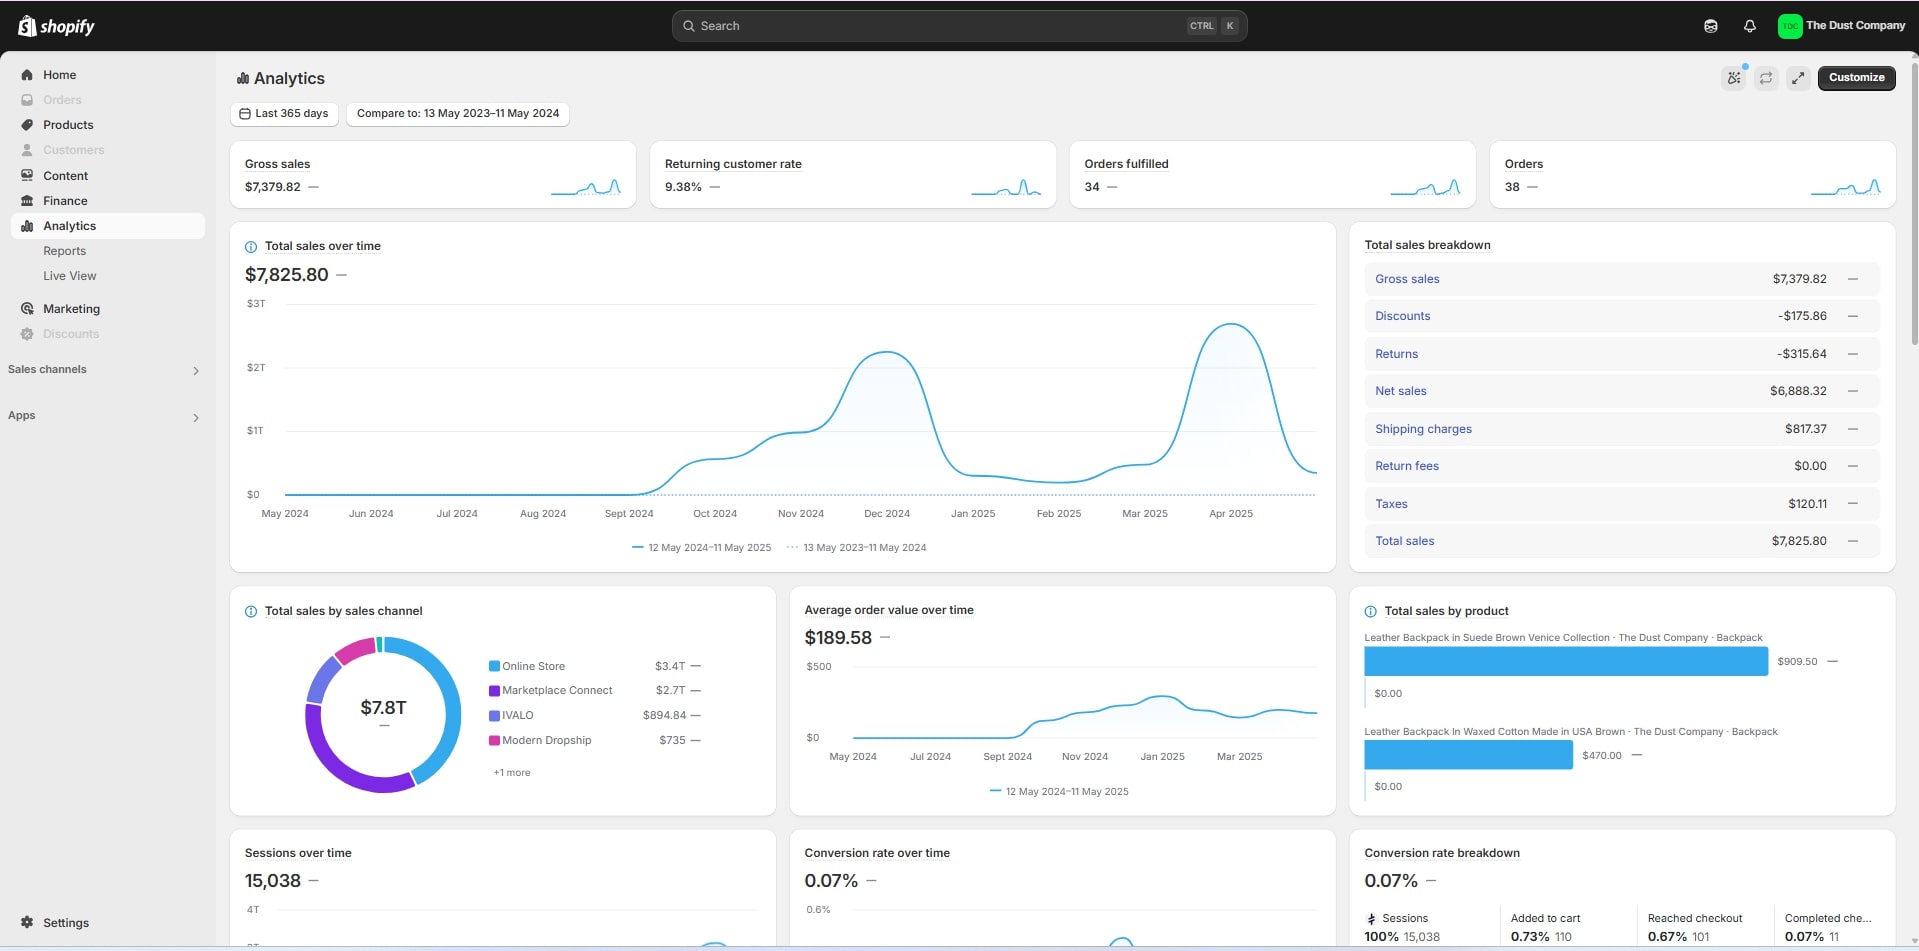
Task: Click the info icon beside Total sales over time
Action: pos(251,247)
